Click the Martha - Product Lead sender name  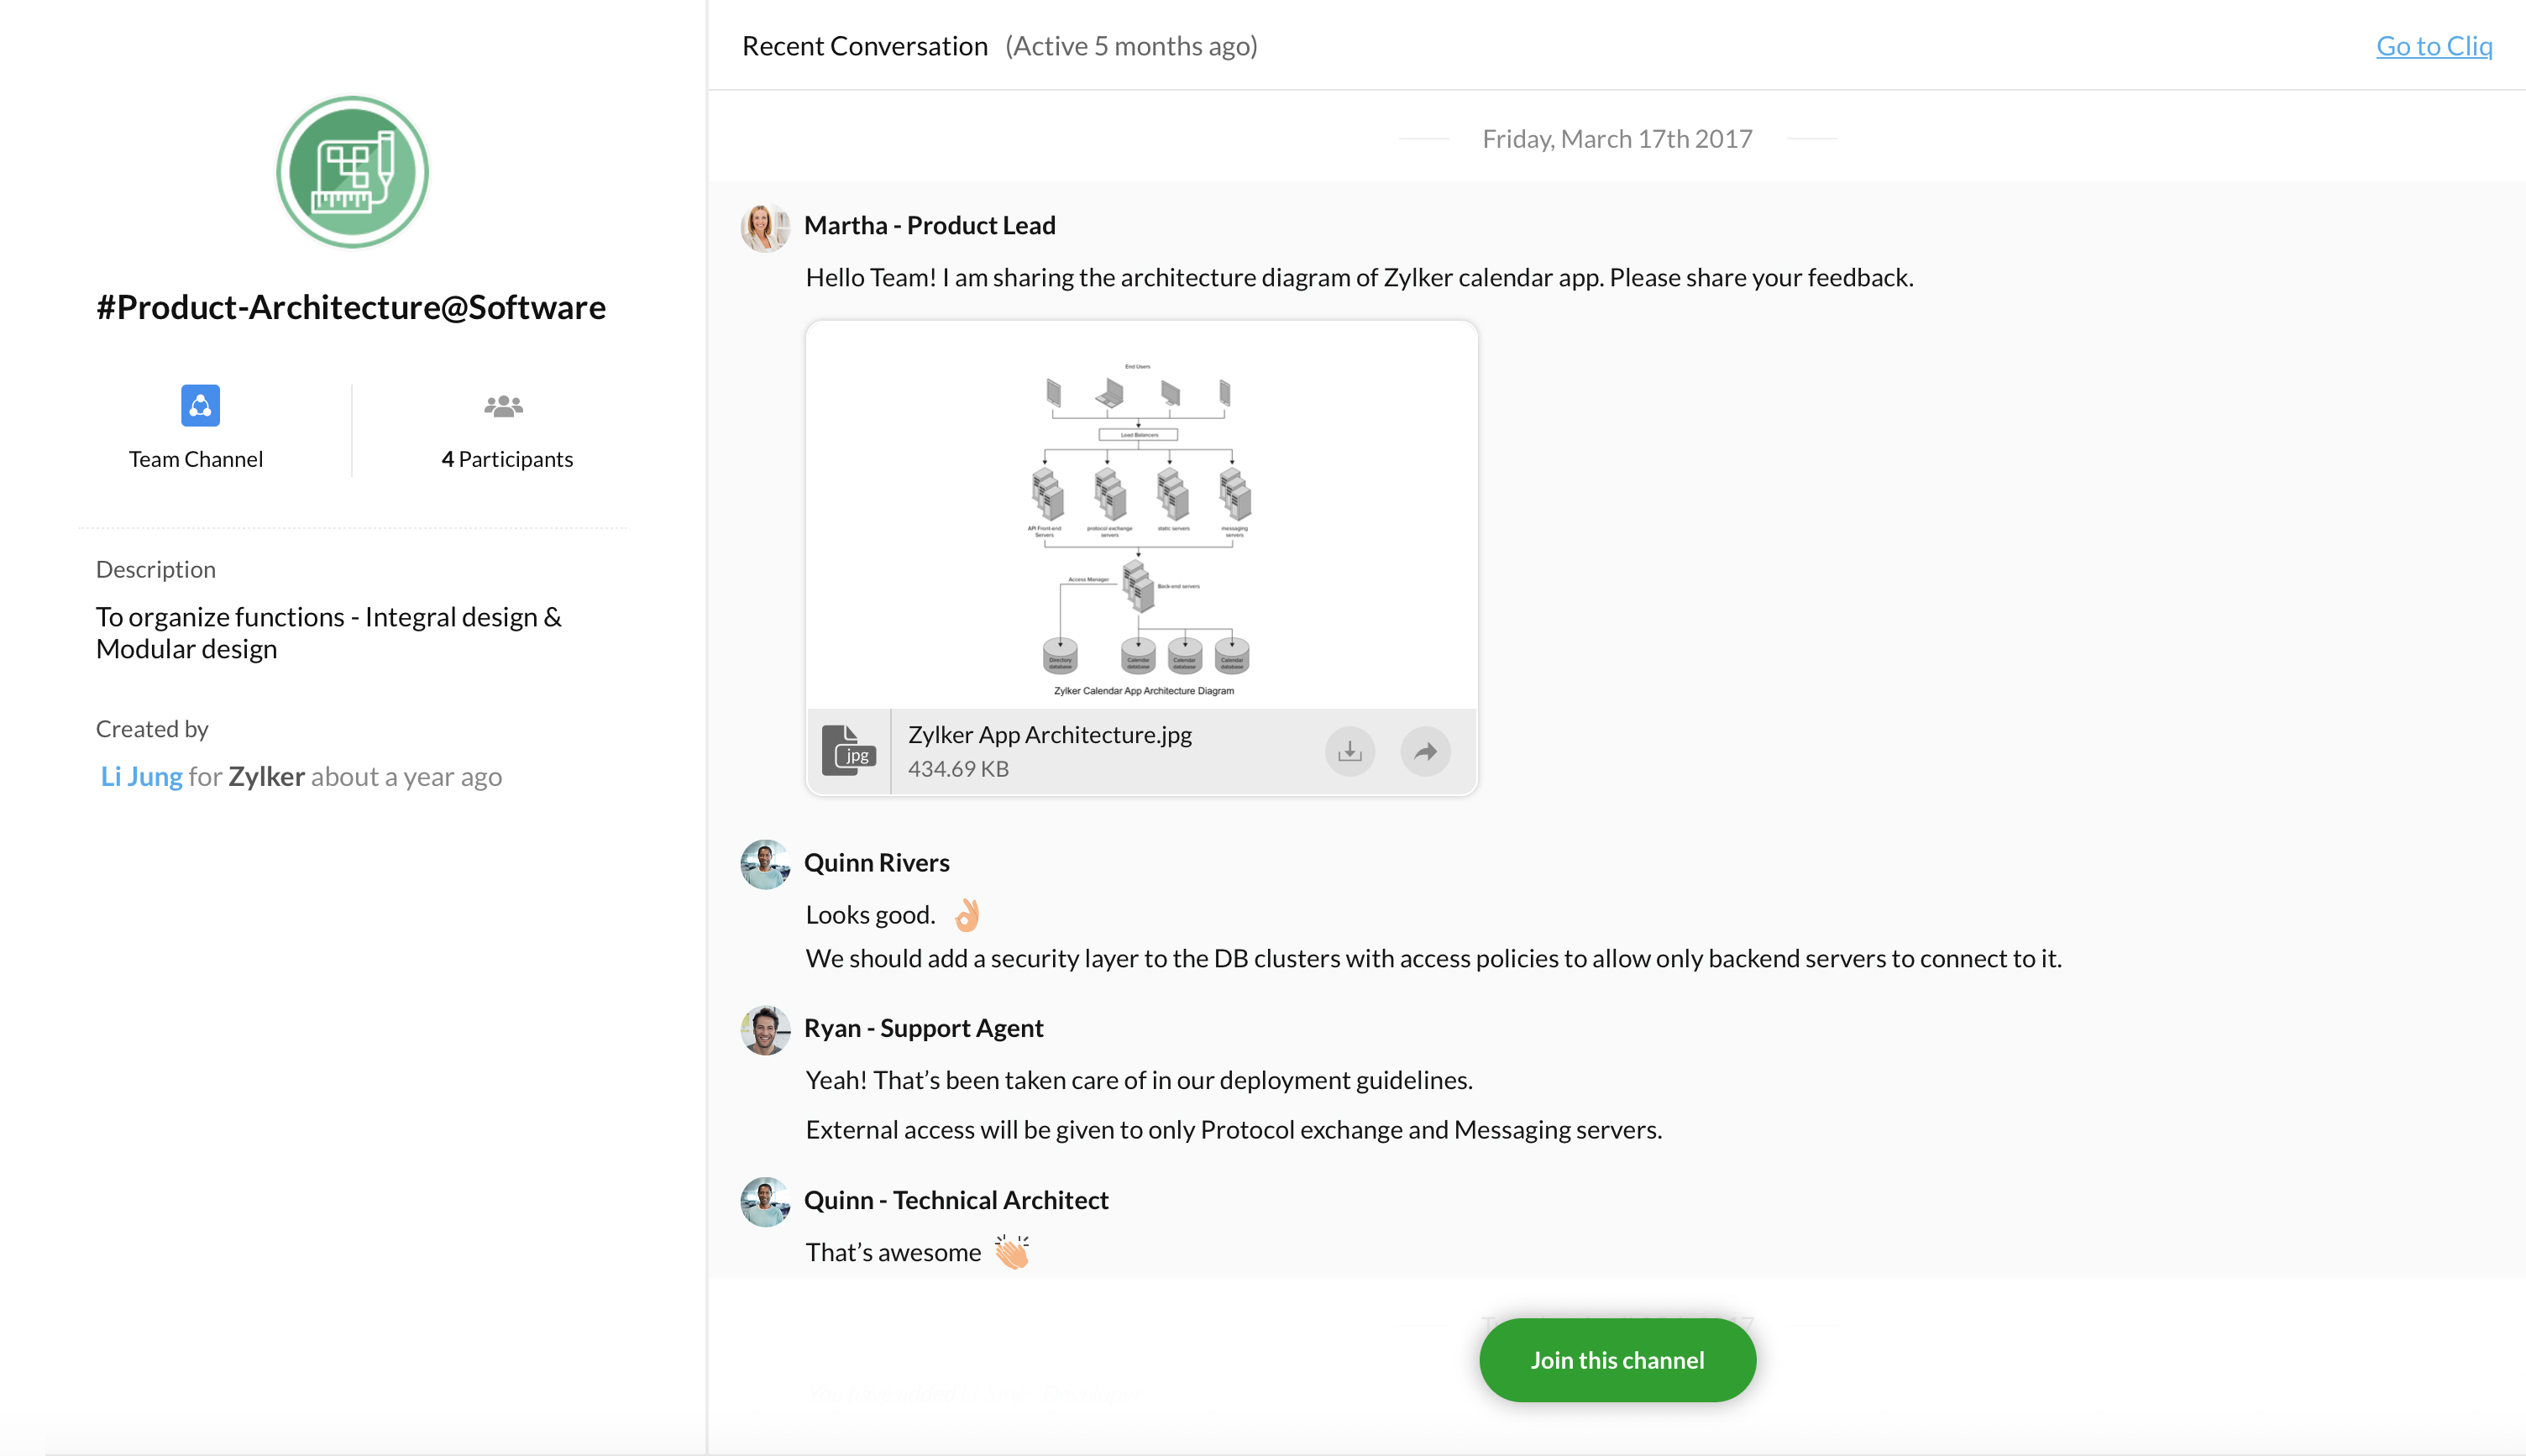click(929, 225)
